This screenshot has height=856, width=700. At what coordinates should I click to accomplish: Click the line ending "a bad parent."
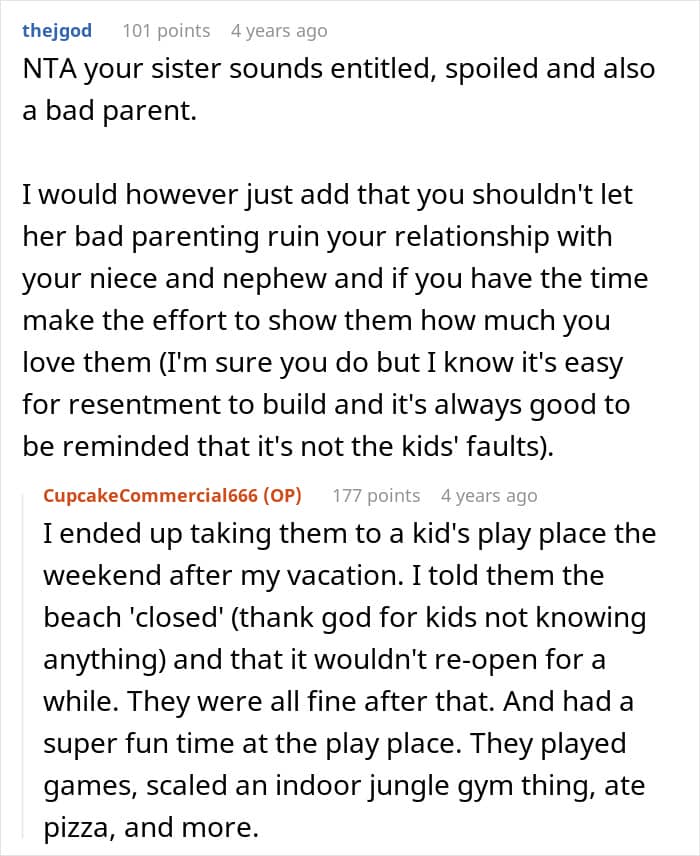109,111
